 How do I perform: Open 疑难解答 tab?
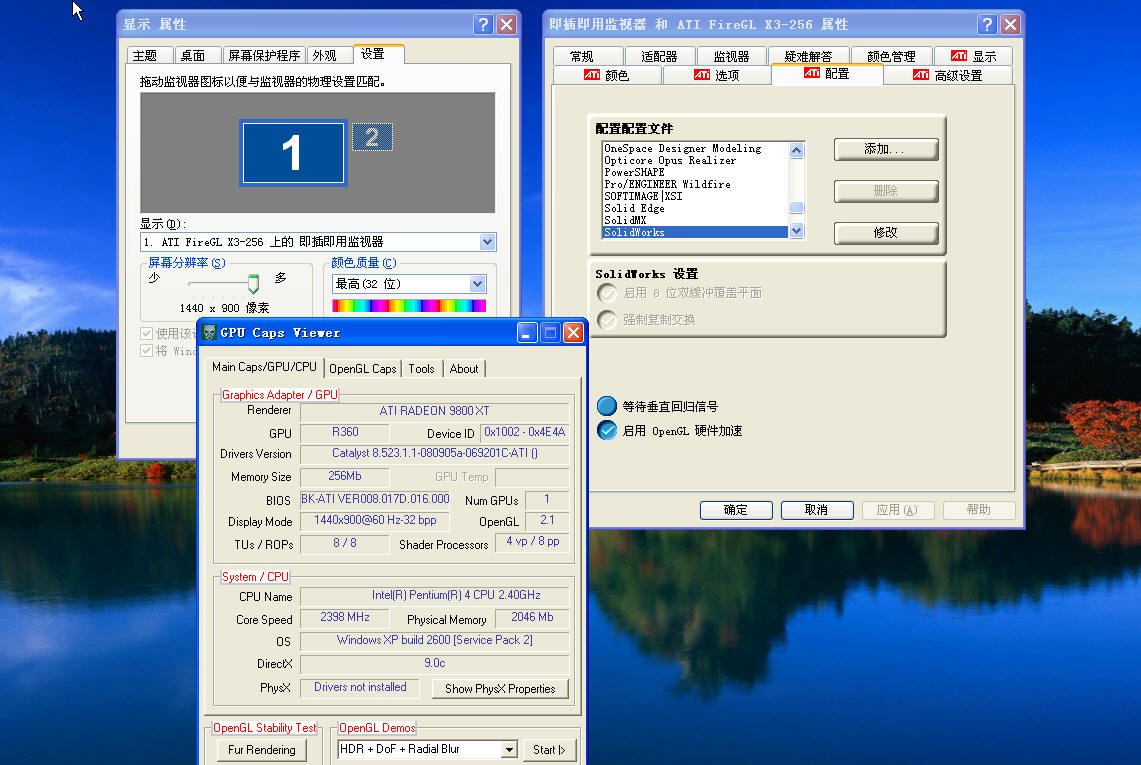[x=808, y=56]
